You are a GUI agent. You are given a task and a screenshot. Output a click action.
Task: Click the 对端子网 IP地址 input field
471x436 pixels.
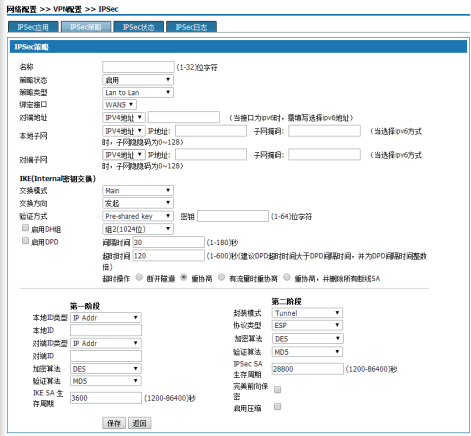point(211,155)
